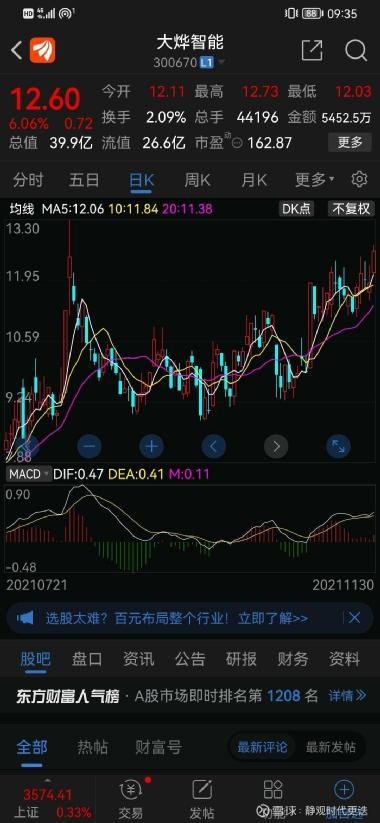
Task: Move chart left with left arrow icon
Action: (214, 447)
